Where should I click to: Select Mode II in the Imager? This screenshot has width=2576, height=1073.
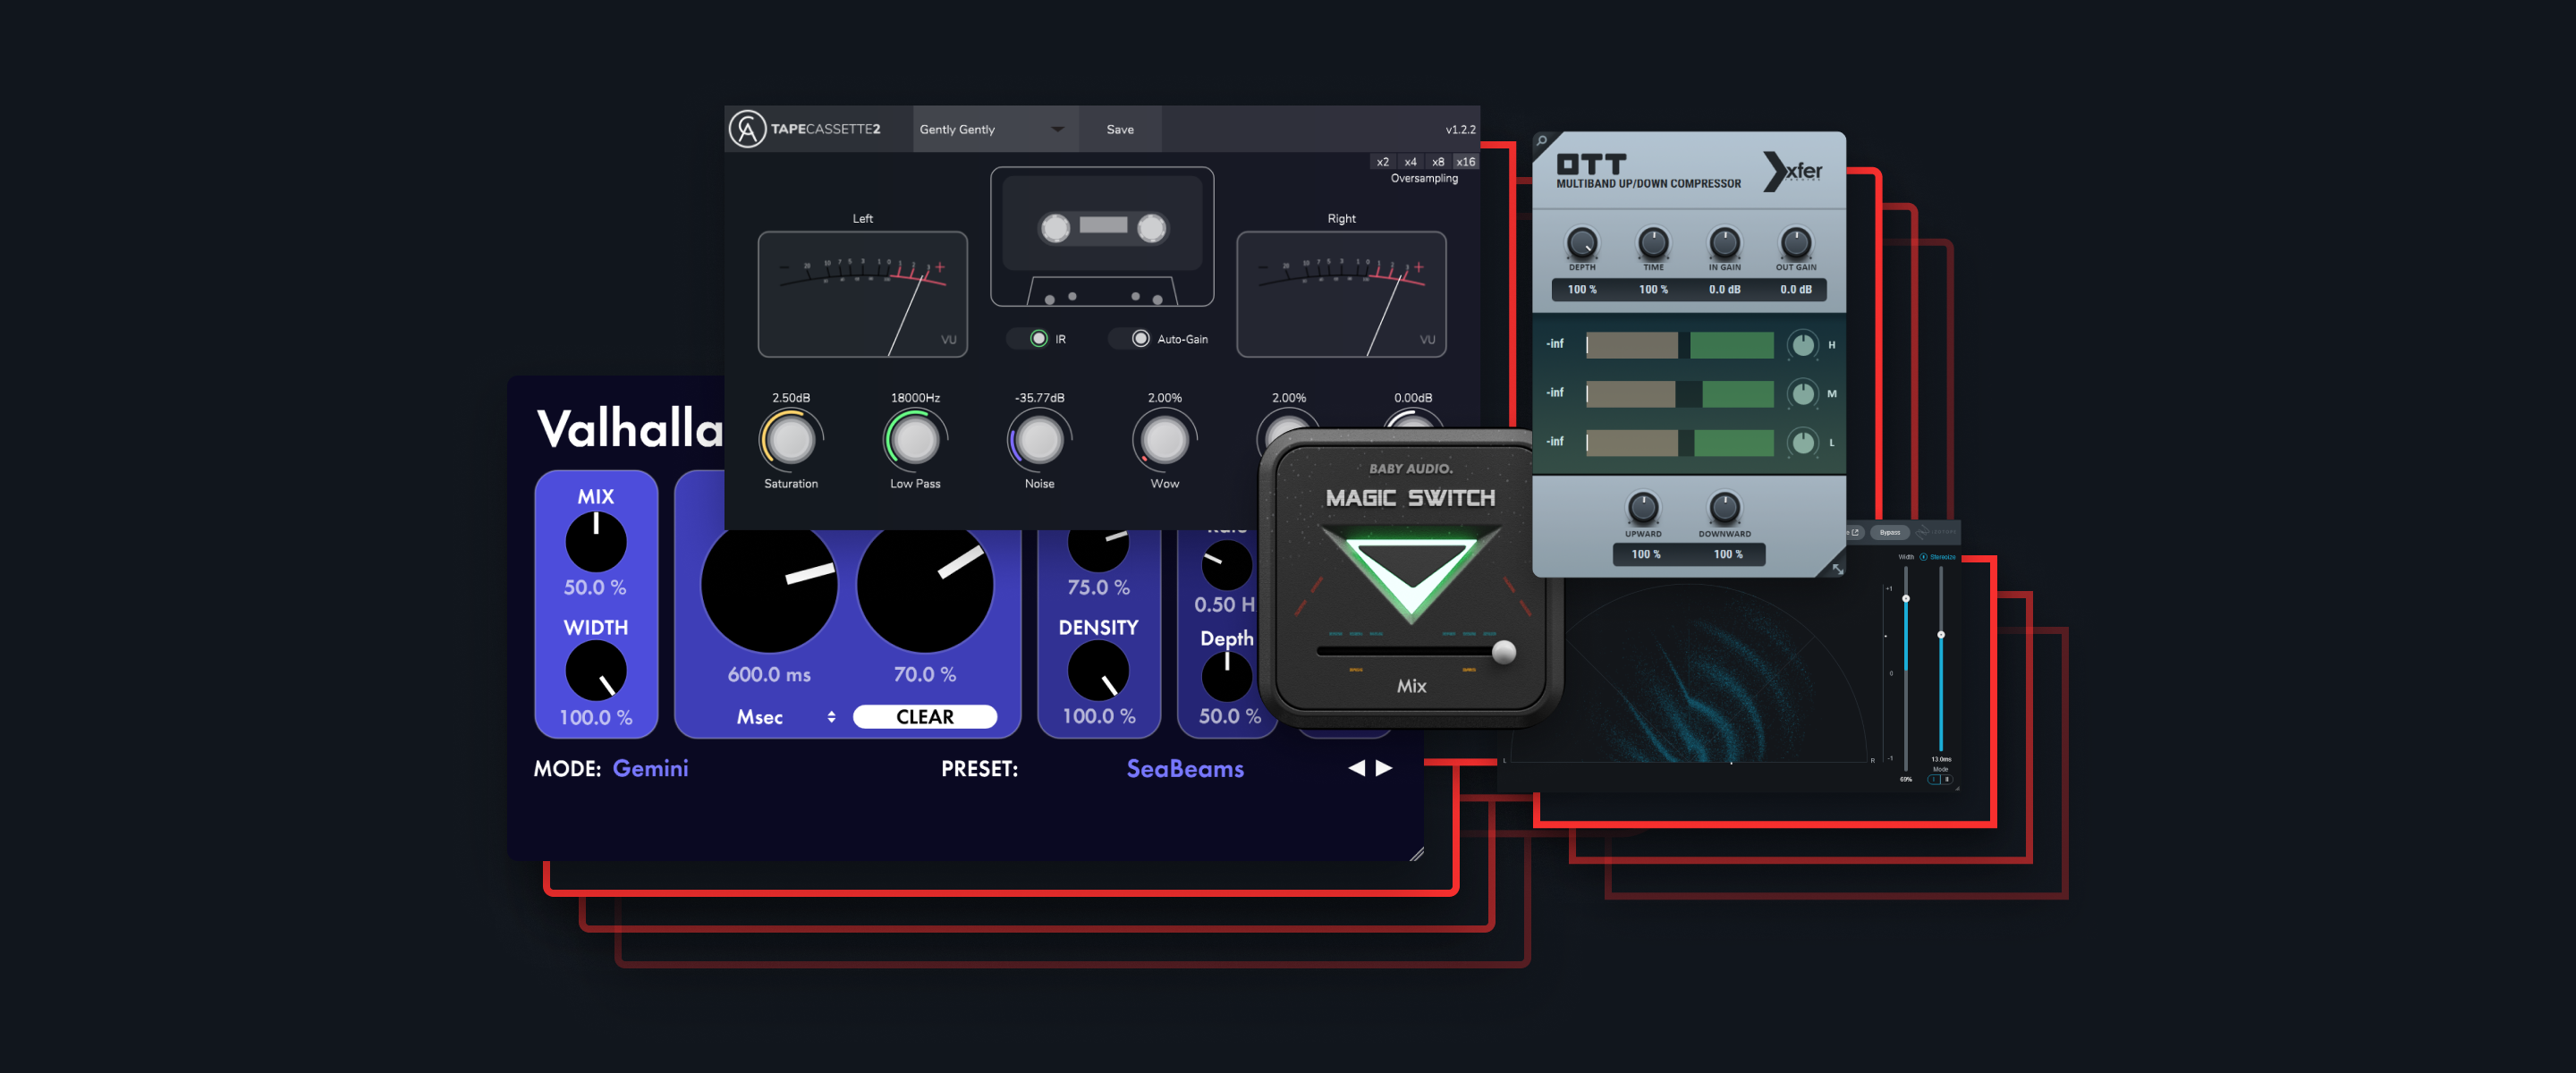pos(1947,778)
